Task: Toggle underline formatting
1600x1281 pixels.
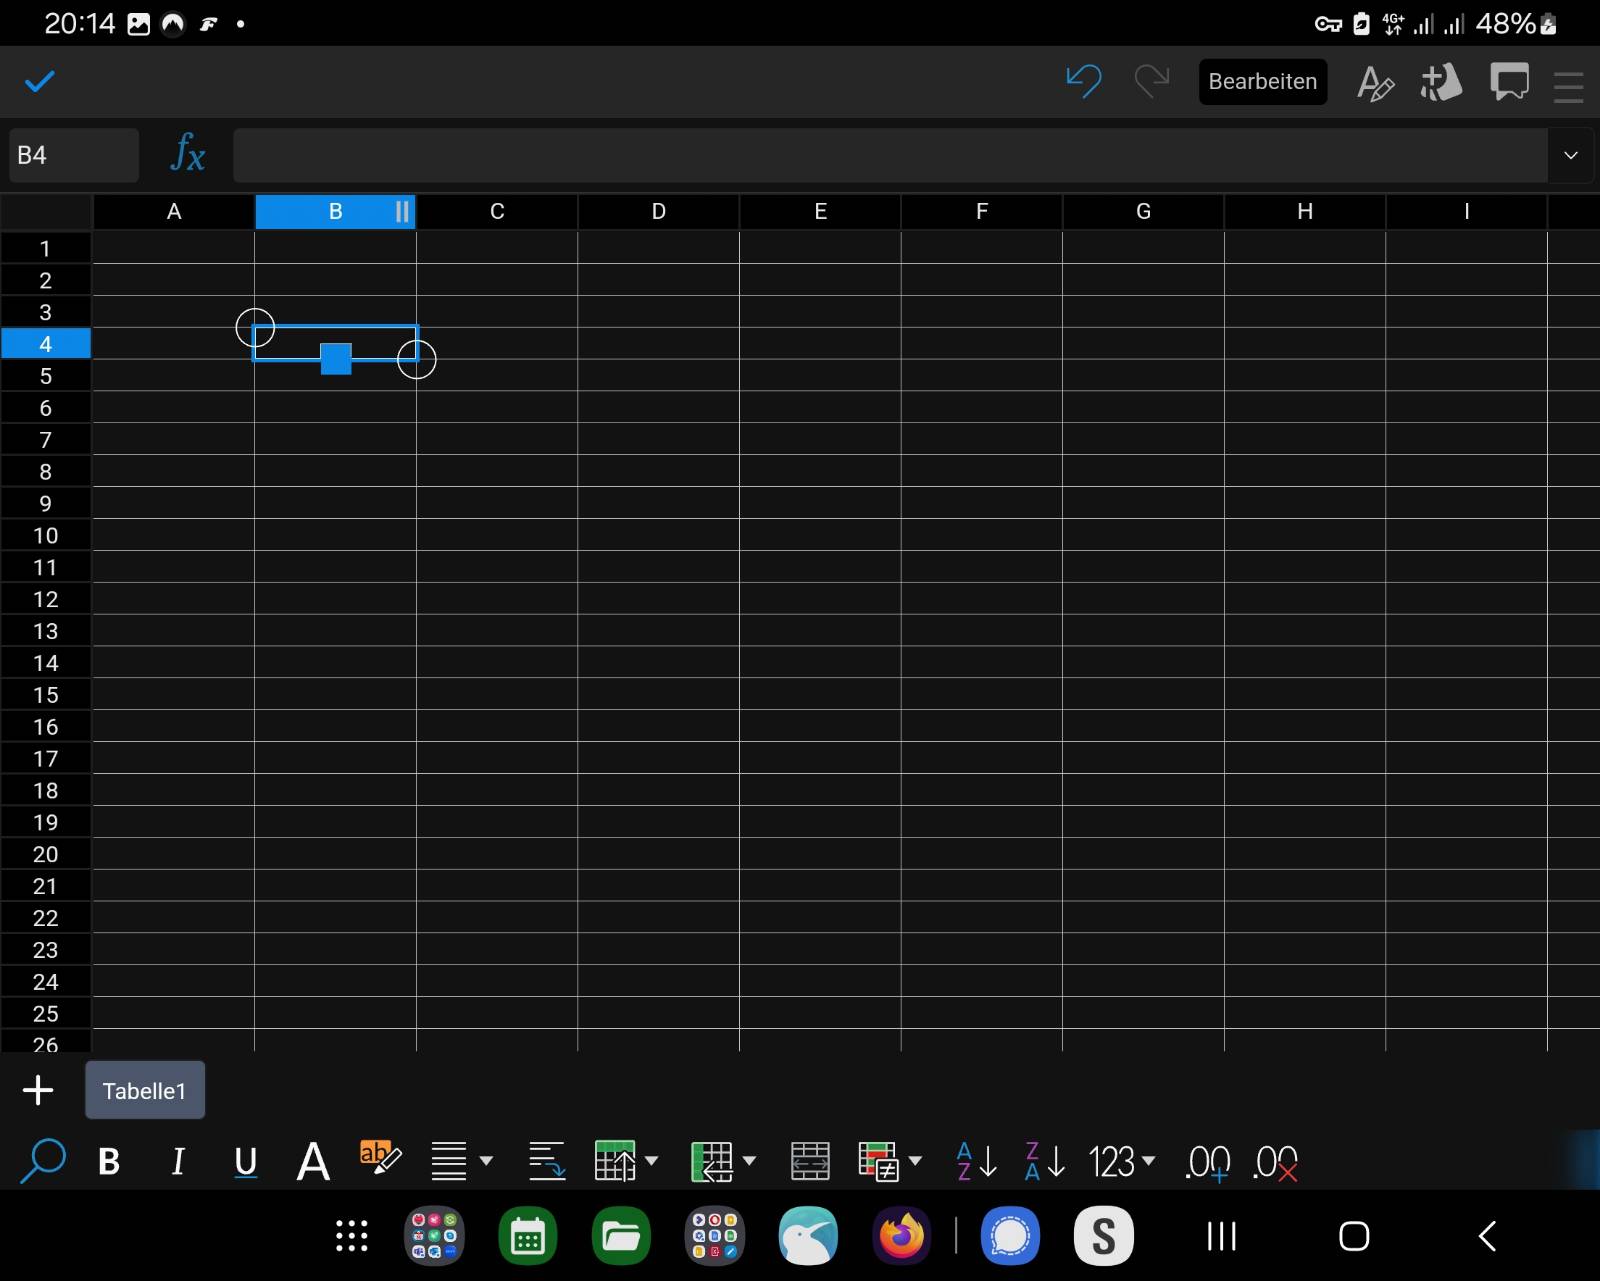Action: coord(245,1162)
